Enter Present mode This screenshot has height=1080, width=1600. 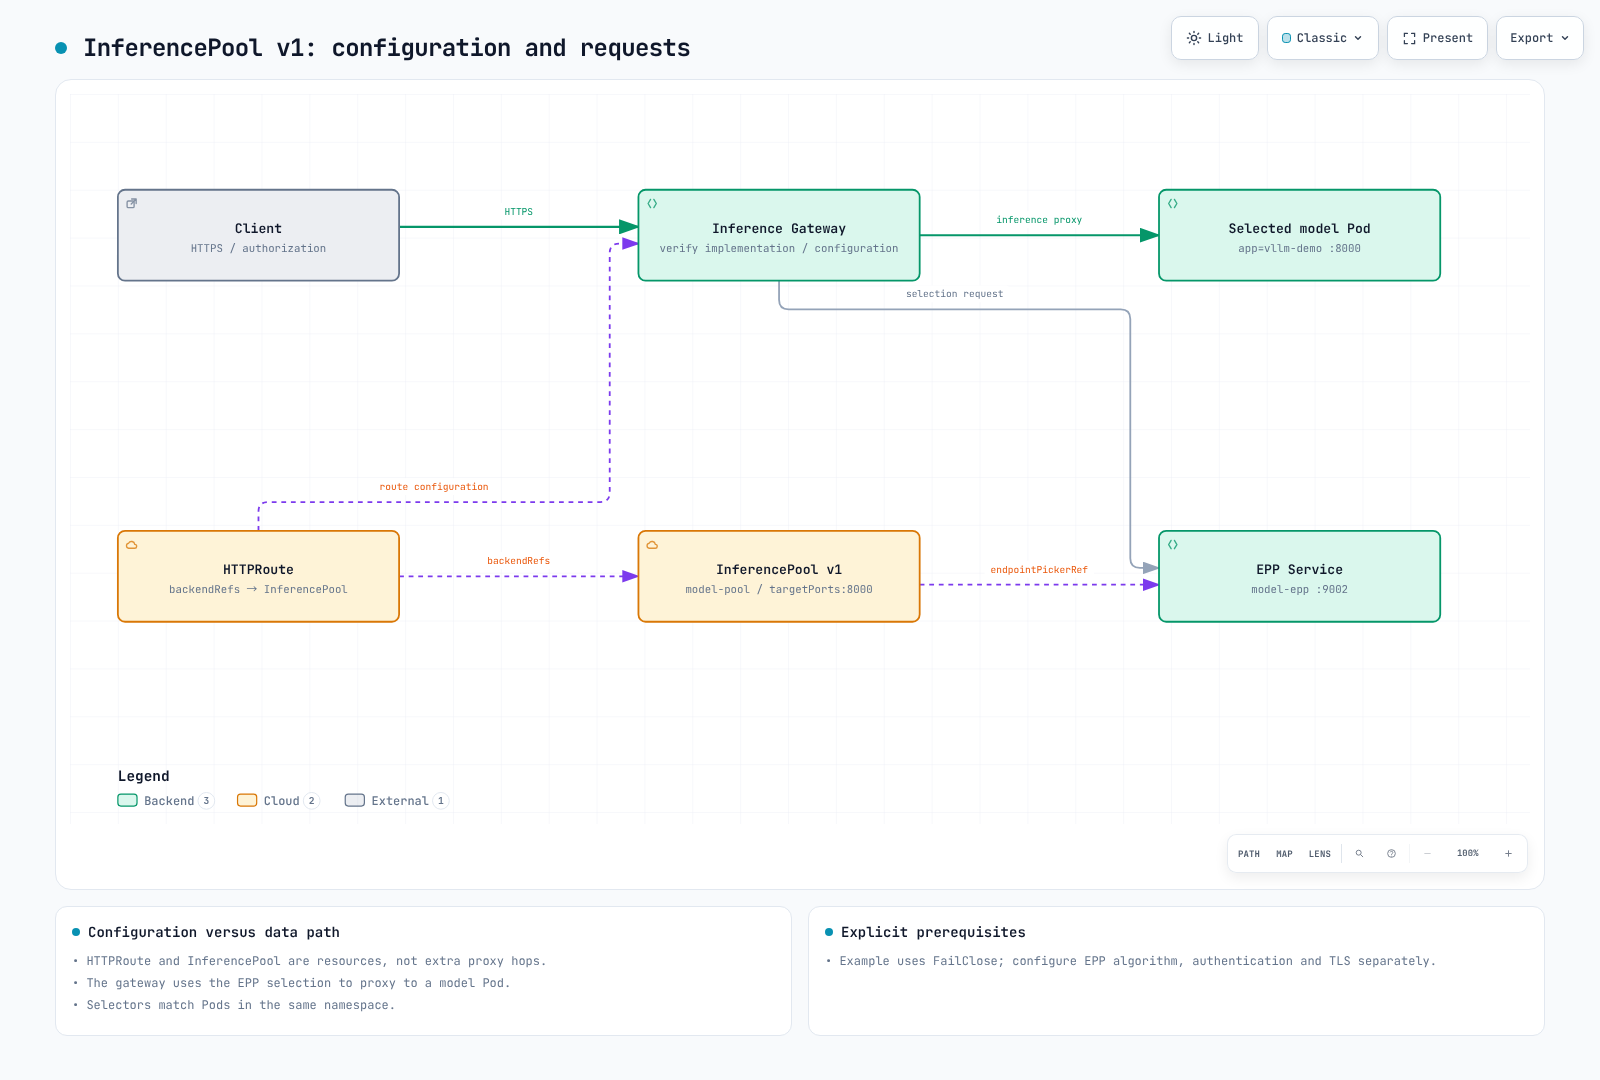tap(1437, 38)
